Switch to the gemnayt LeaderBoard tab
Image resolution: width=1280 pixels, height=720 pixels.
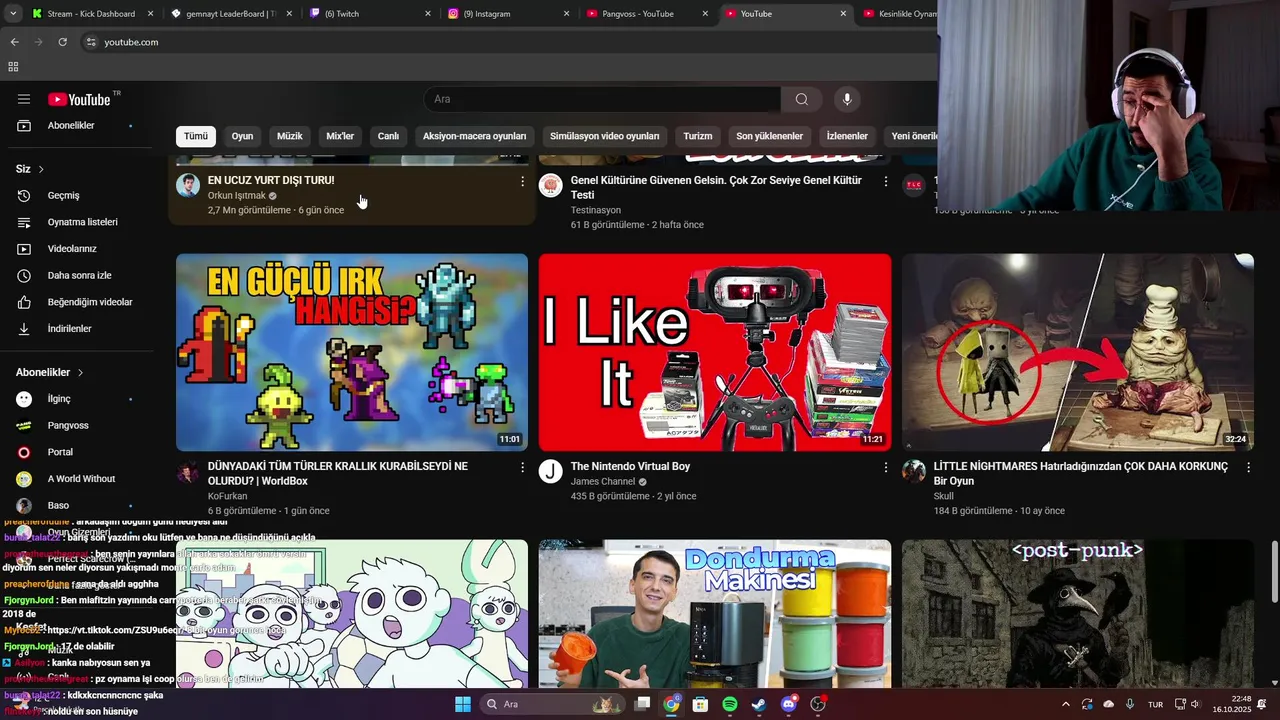230,14
